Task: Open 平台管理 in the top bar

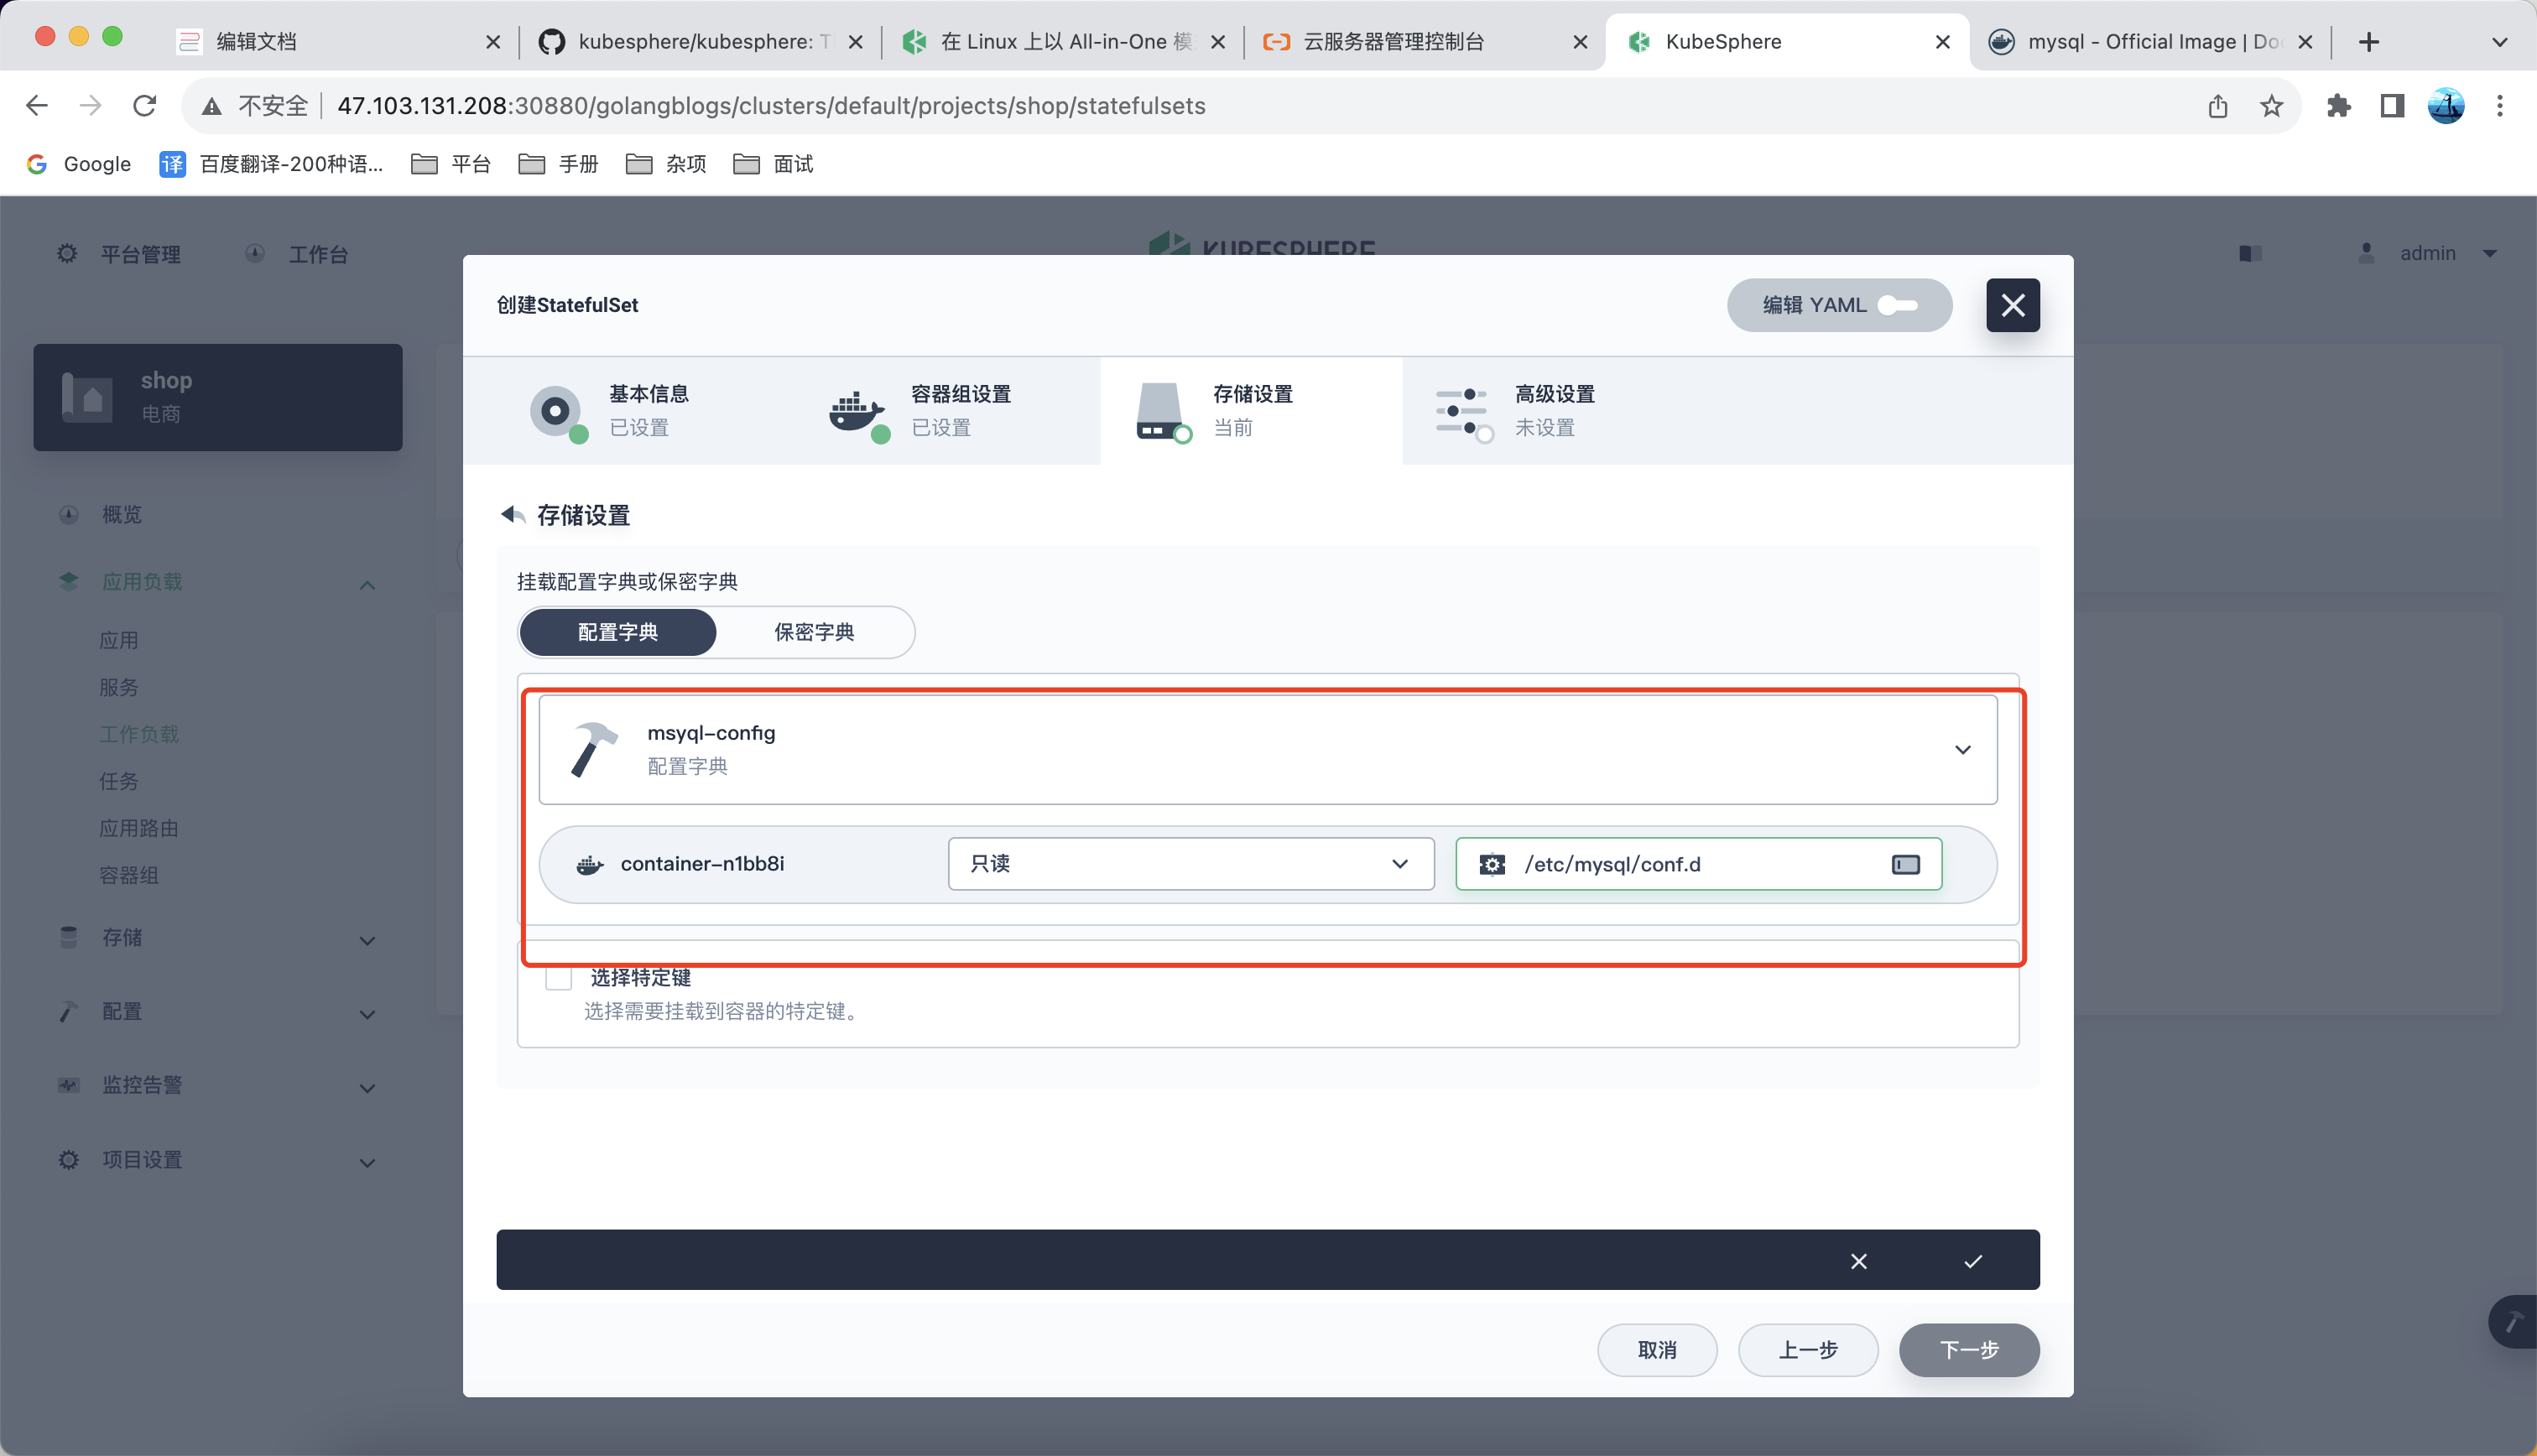Action: [x=119, y=254]
